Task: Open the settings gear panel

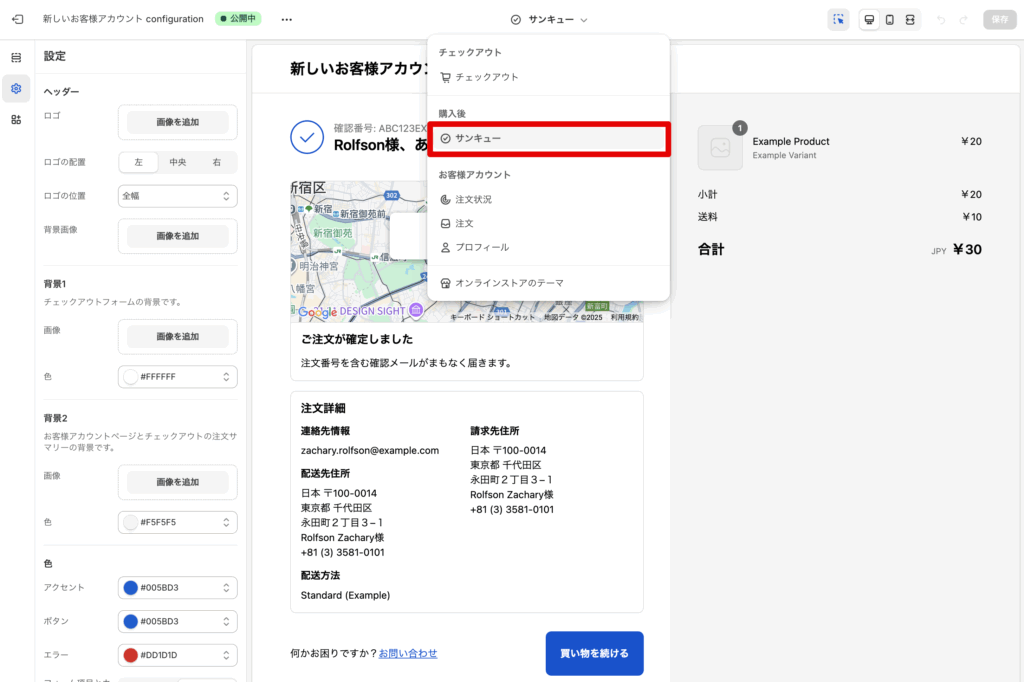Action: tap(16, 89)
